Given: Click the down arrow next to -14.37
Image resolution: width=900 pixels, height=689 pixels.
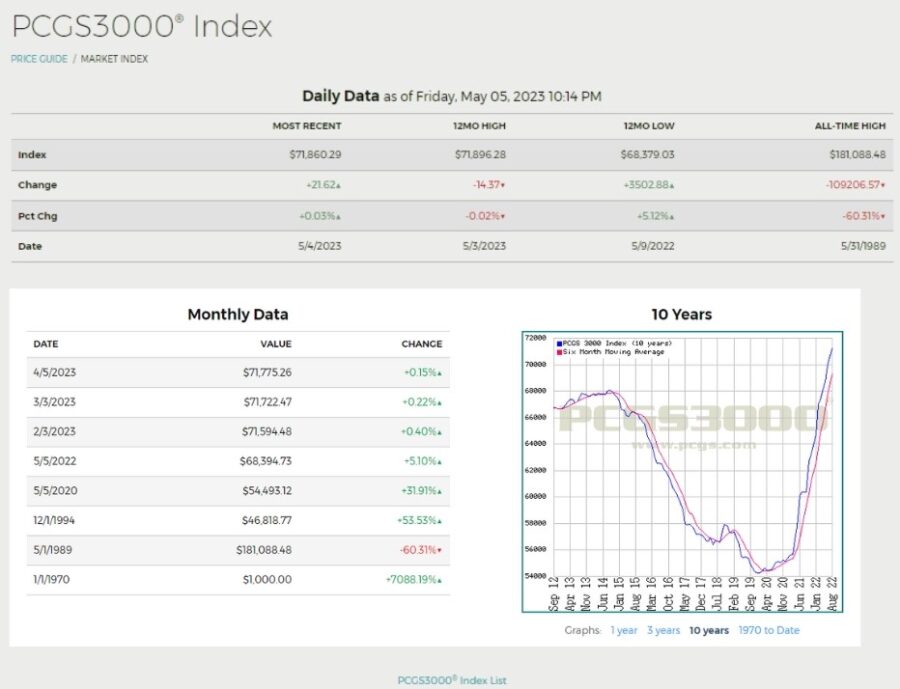Looking at the screenshot, I should tap(503, 185).
